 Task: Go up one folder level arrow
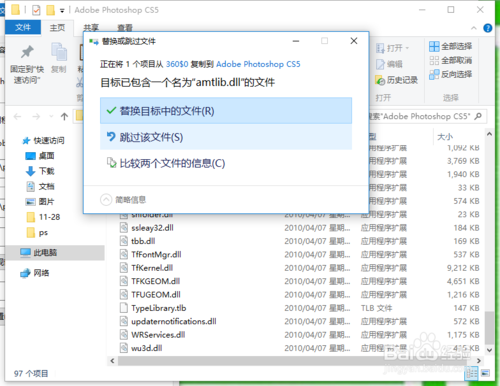click(64, 117)
